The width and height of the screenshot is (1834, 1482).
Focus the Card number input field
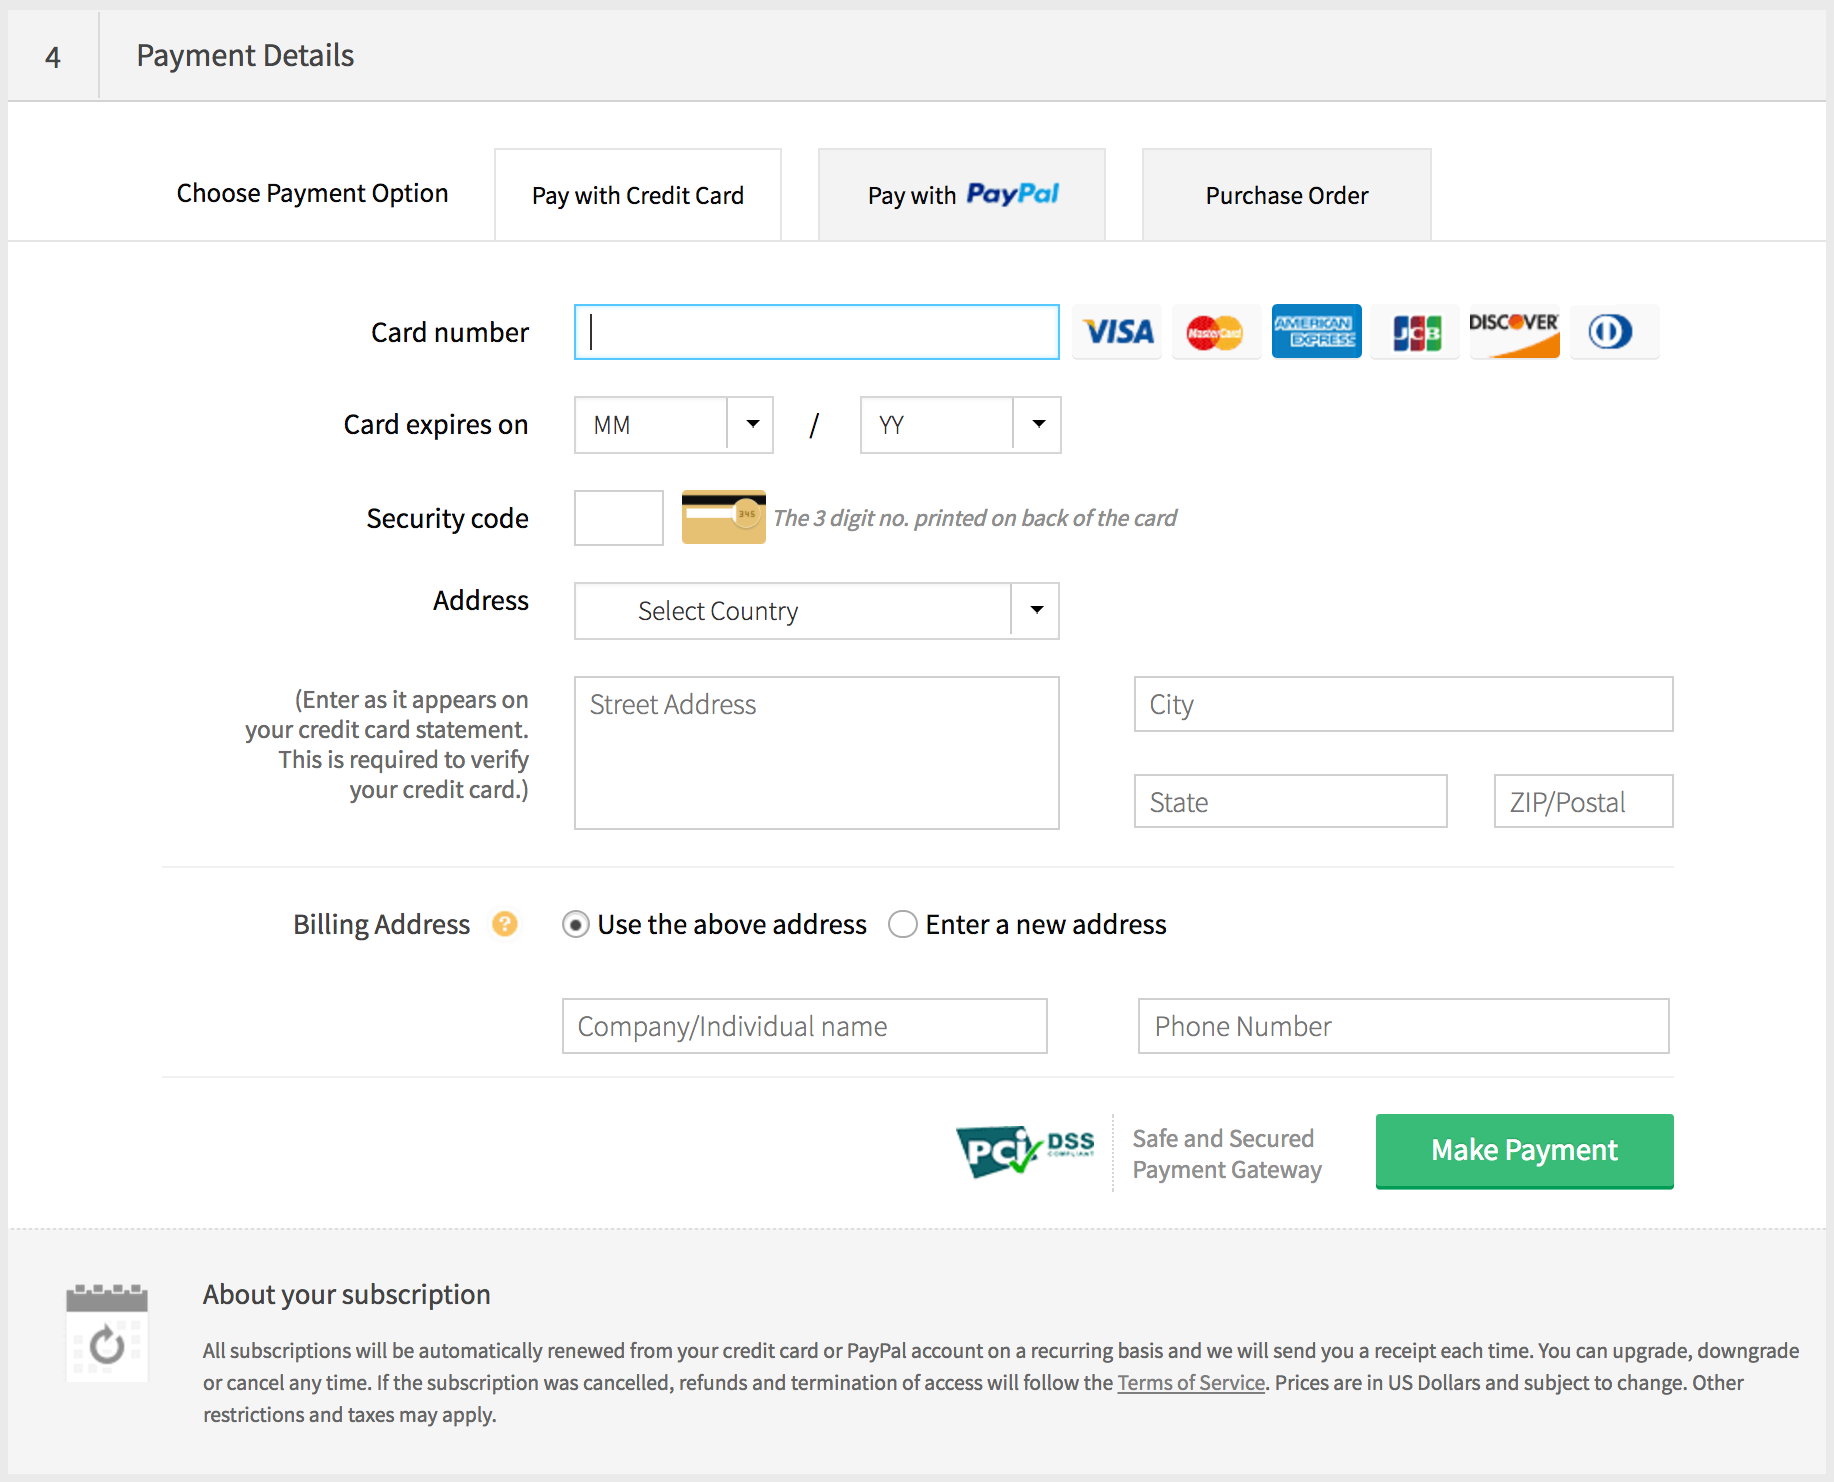pos(816,332)
